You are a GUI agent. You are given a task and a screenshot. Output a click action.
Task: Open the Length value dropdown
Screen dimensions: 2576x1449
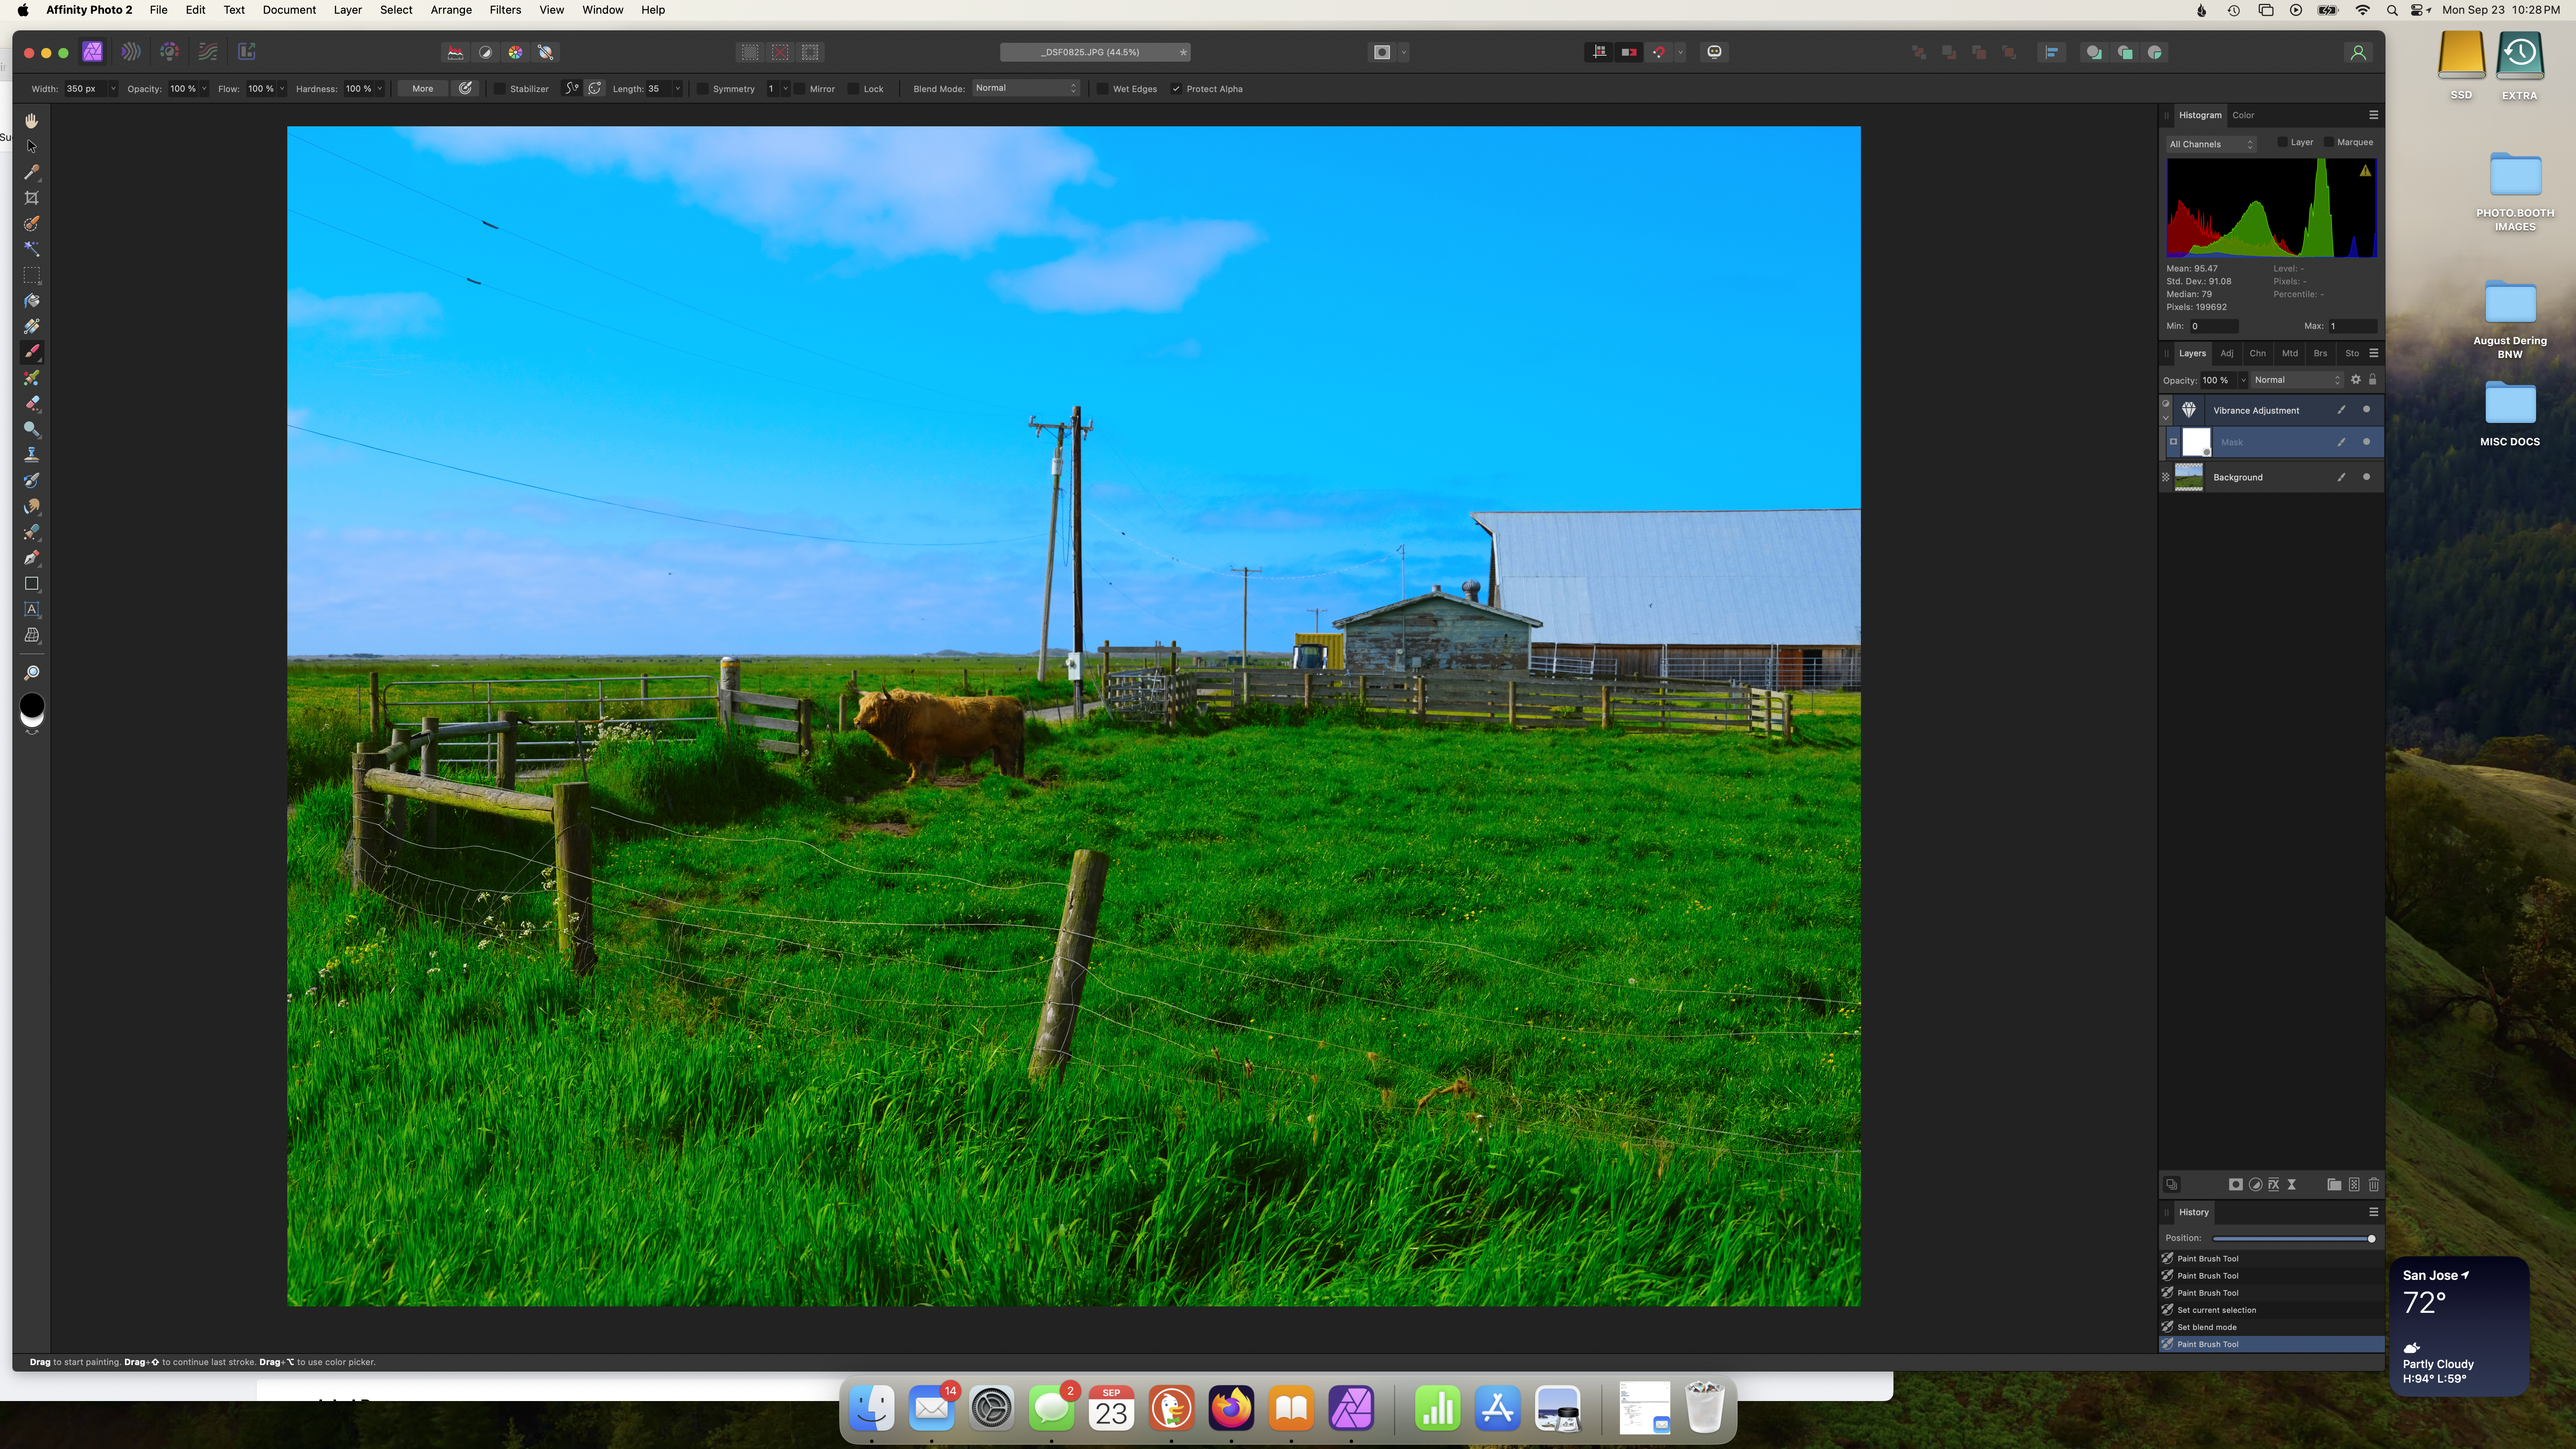coord(677,89)
